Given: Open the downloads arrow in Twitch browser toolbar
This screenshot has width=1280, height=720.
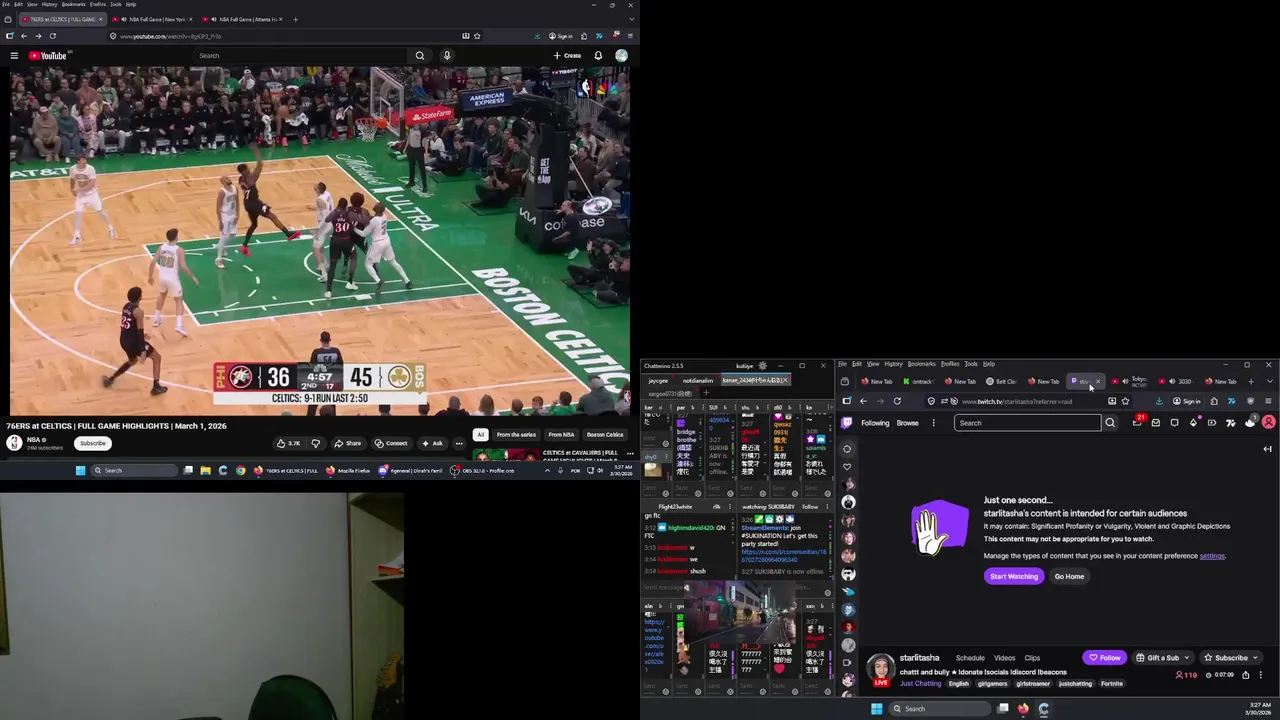Looking at the screenshot, I should pyautogui.click(x=1160, y=401).
